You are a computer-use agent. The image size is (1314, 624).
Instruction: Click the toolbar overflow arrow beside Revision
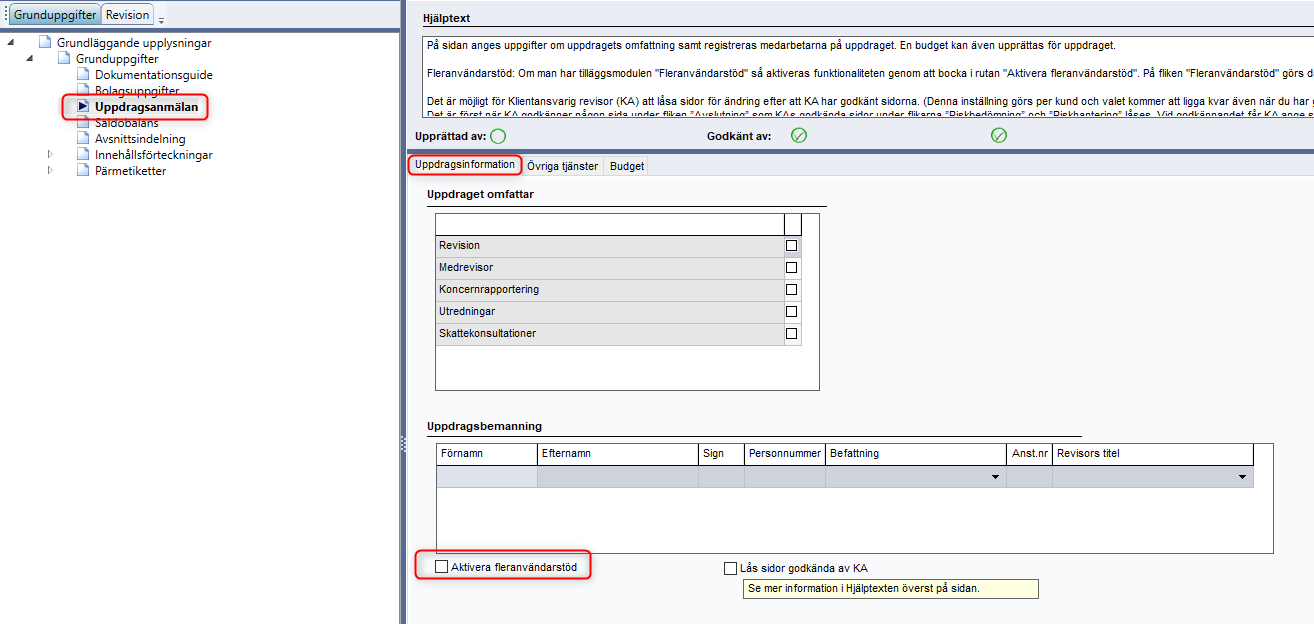click(x=162, y=19)
